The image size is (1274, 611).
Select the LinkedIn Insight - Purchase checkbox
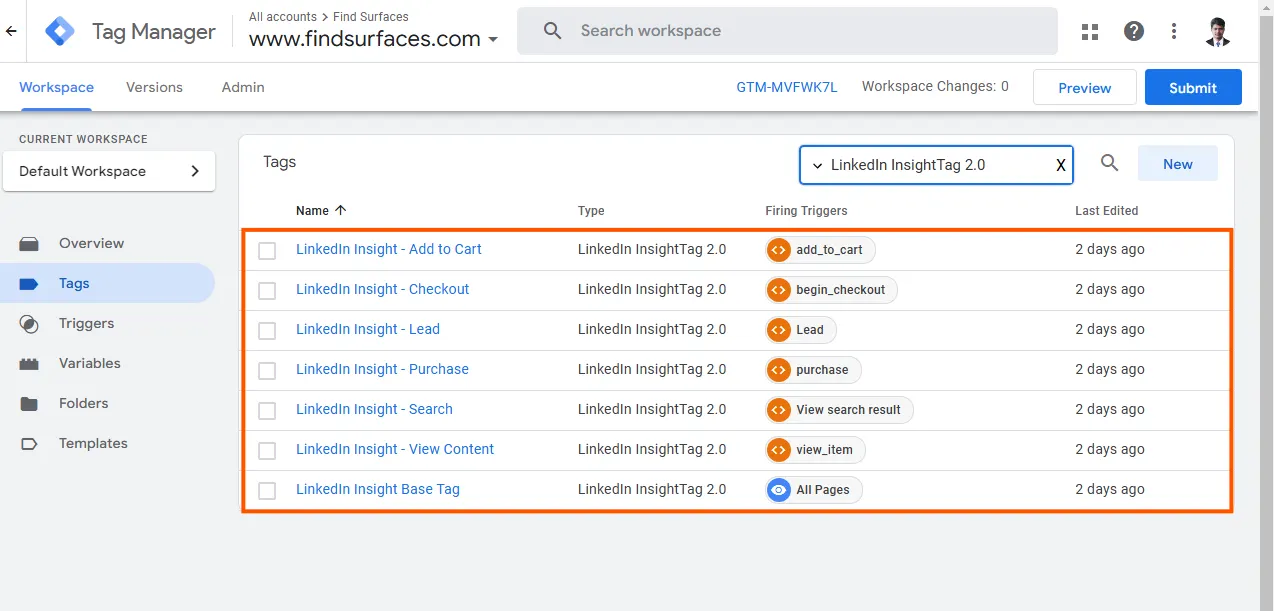[x=267, y=370]
